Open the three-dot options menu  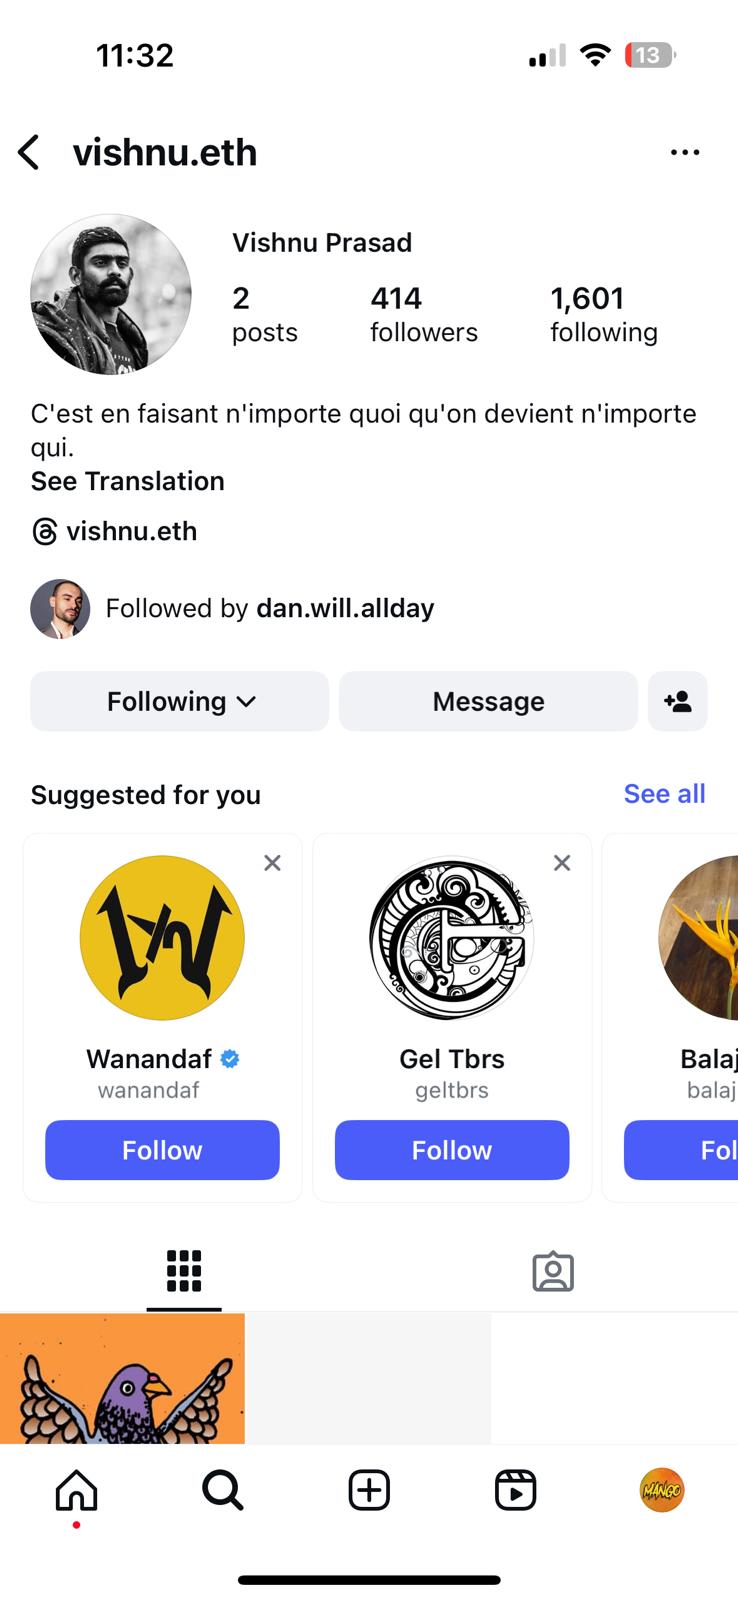[685, 152]
